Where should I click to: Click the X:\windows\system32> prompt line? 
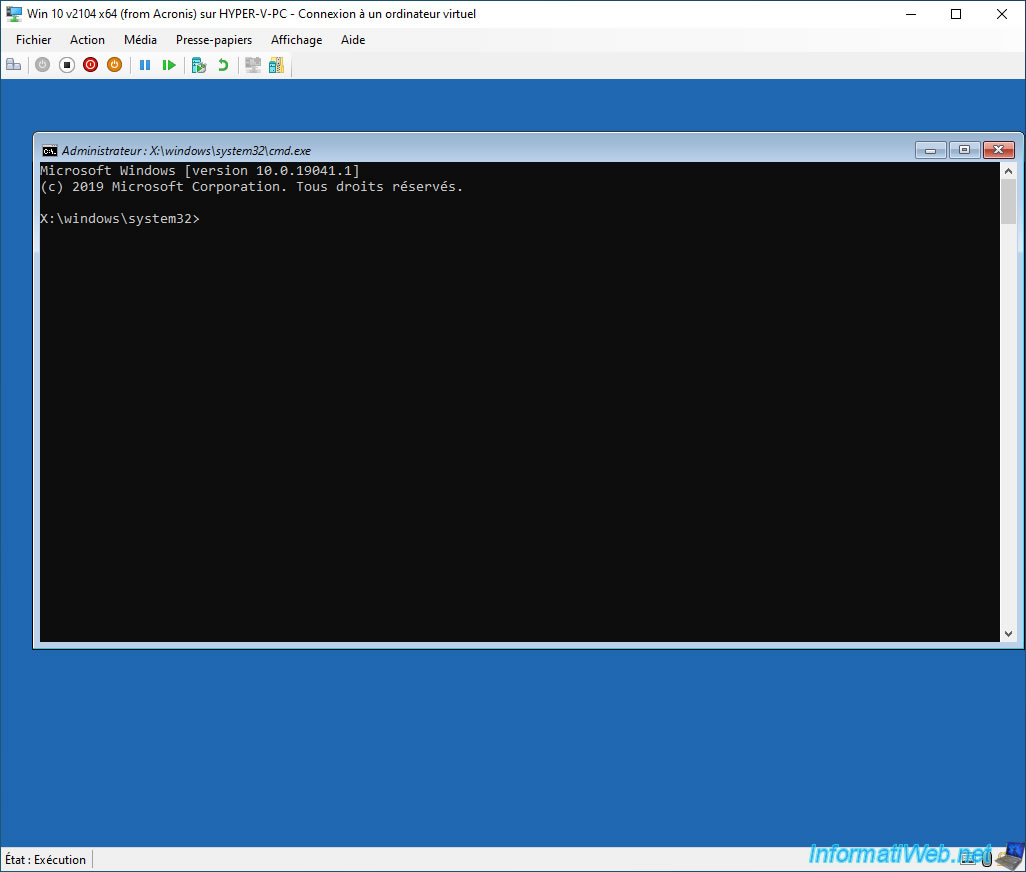(120, 218)
